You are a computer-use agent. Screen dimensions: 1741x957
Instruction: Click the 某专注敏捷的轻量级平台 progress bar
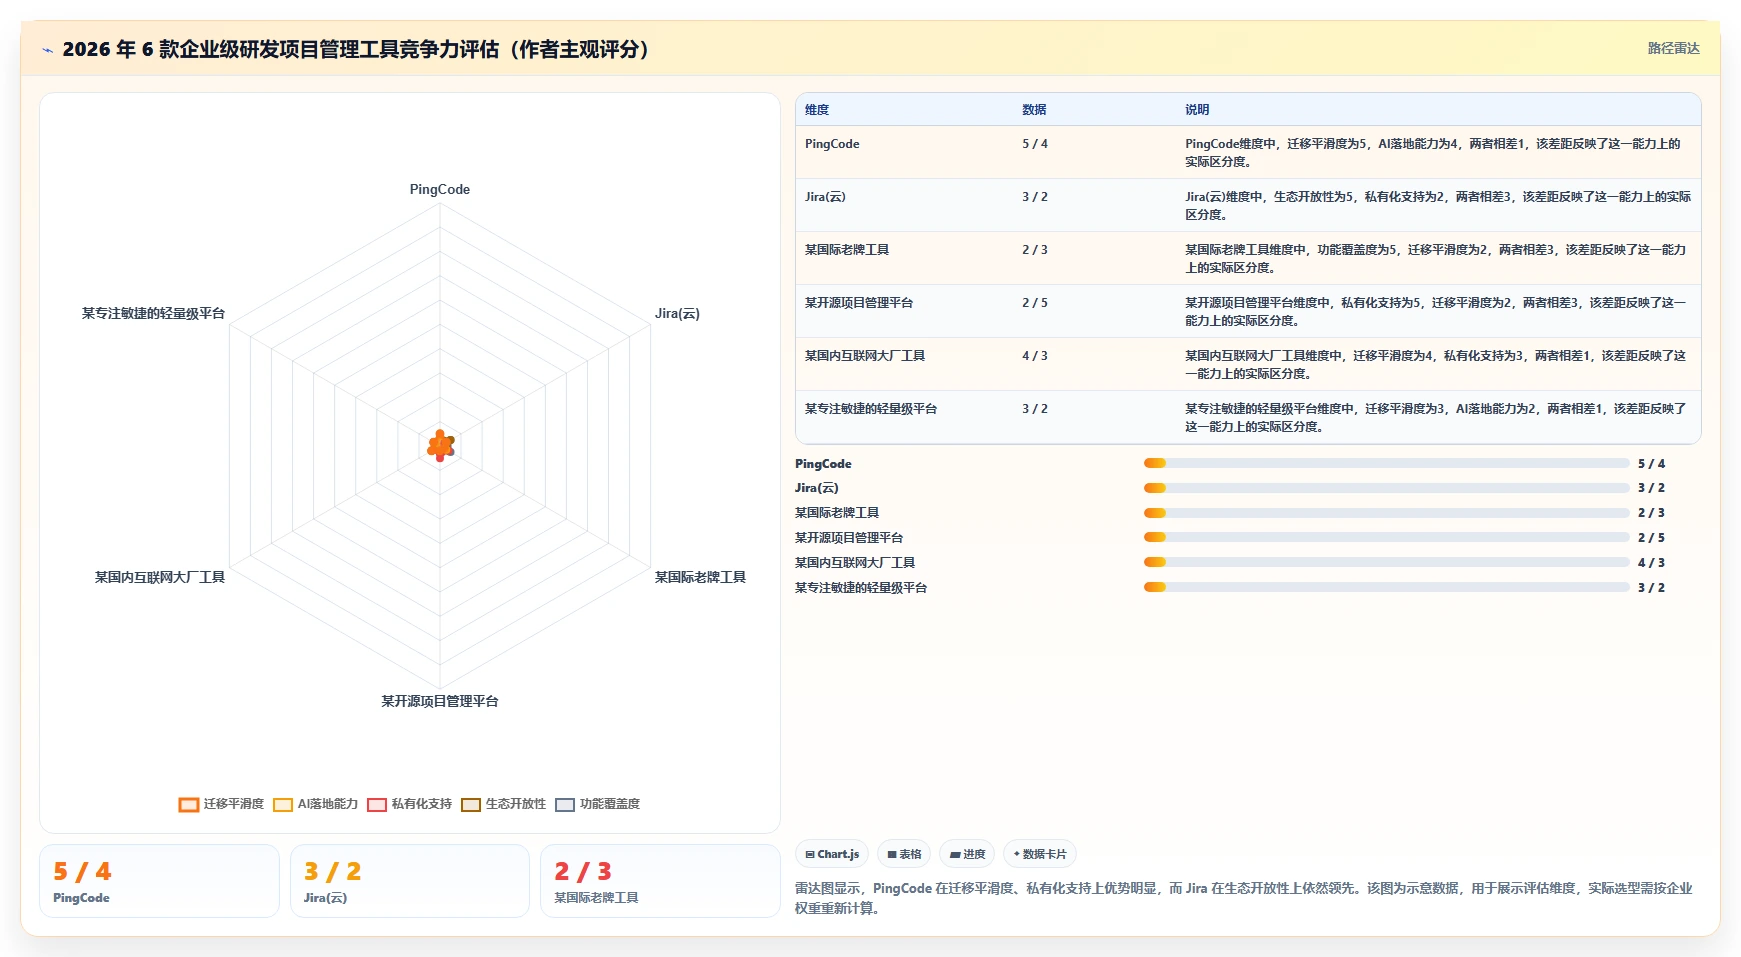point(1387,587)
